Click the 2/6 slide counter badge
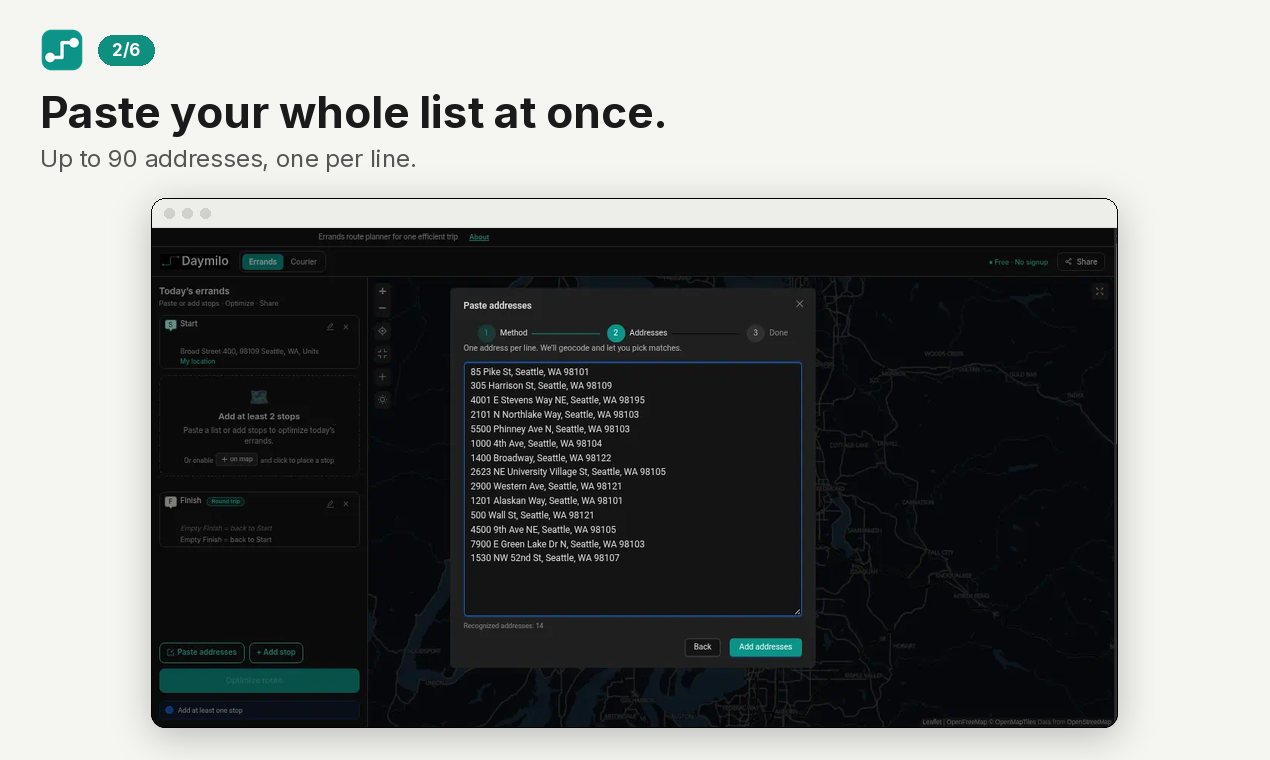The width and height of the screenshot is (1270, 760). [126, 50]
